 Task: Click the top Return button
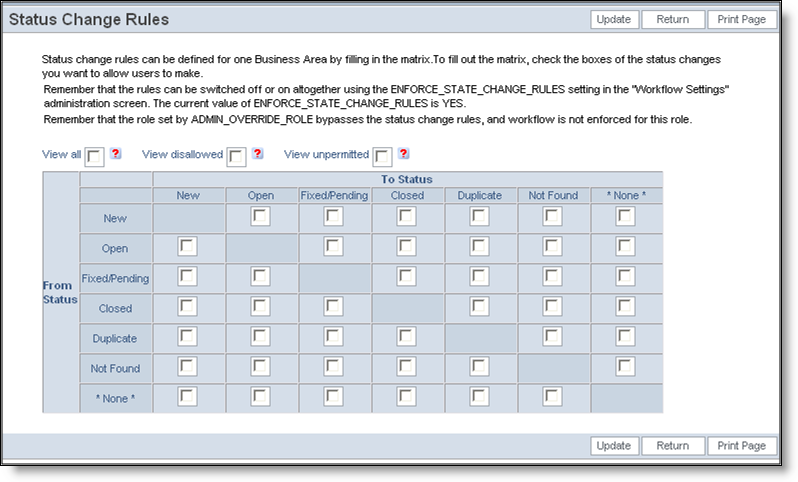[x=673, y=19]
